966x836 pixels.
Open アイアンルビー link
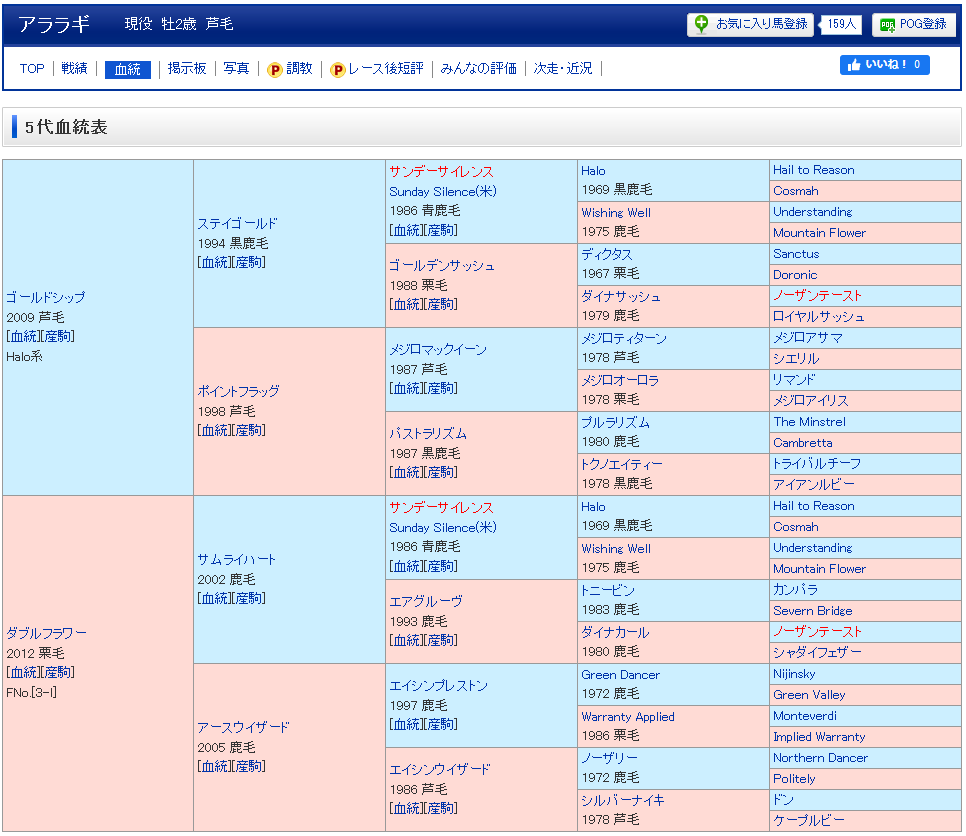(x=814, y=485)
